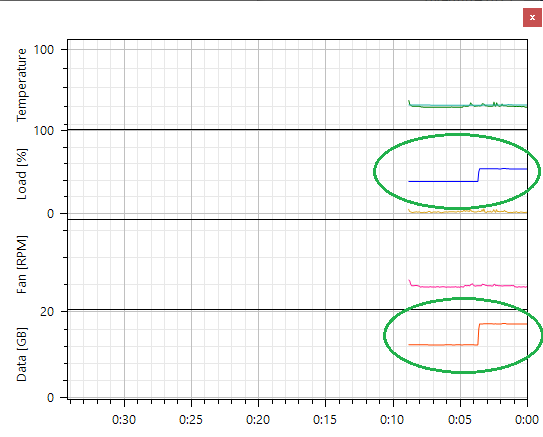Click the 20 value on Data axis
The width and height of the screenshot is (543, 437).
tap(47, 312)
